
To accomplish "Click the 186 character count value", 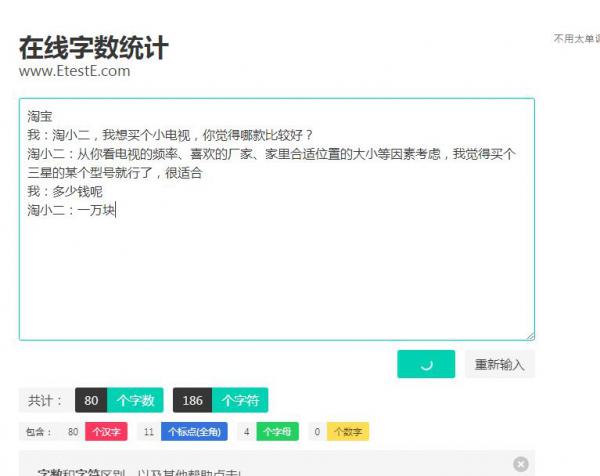I will coord(192,400).
